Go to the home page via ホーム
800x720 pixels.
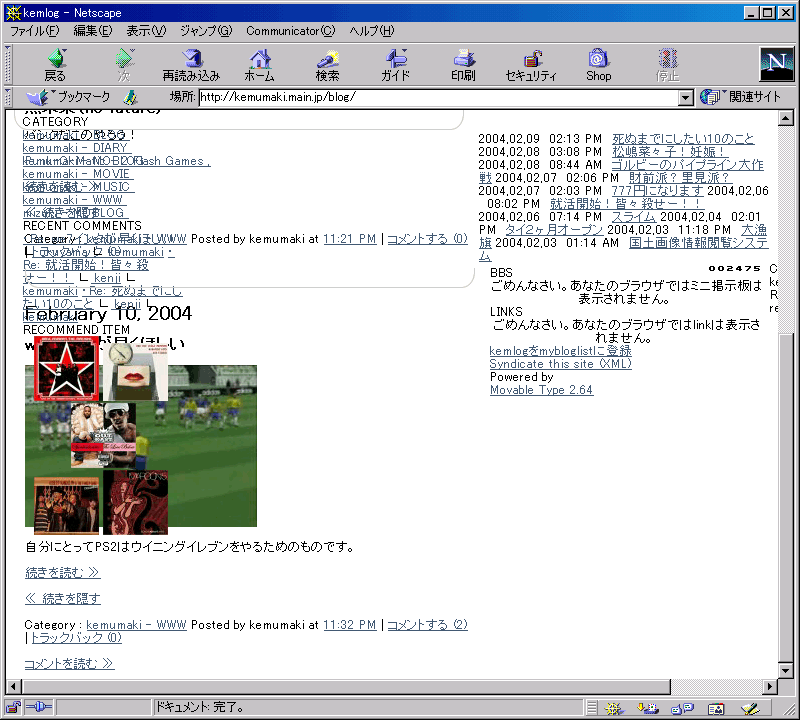click(x=260, y=65)
